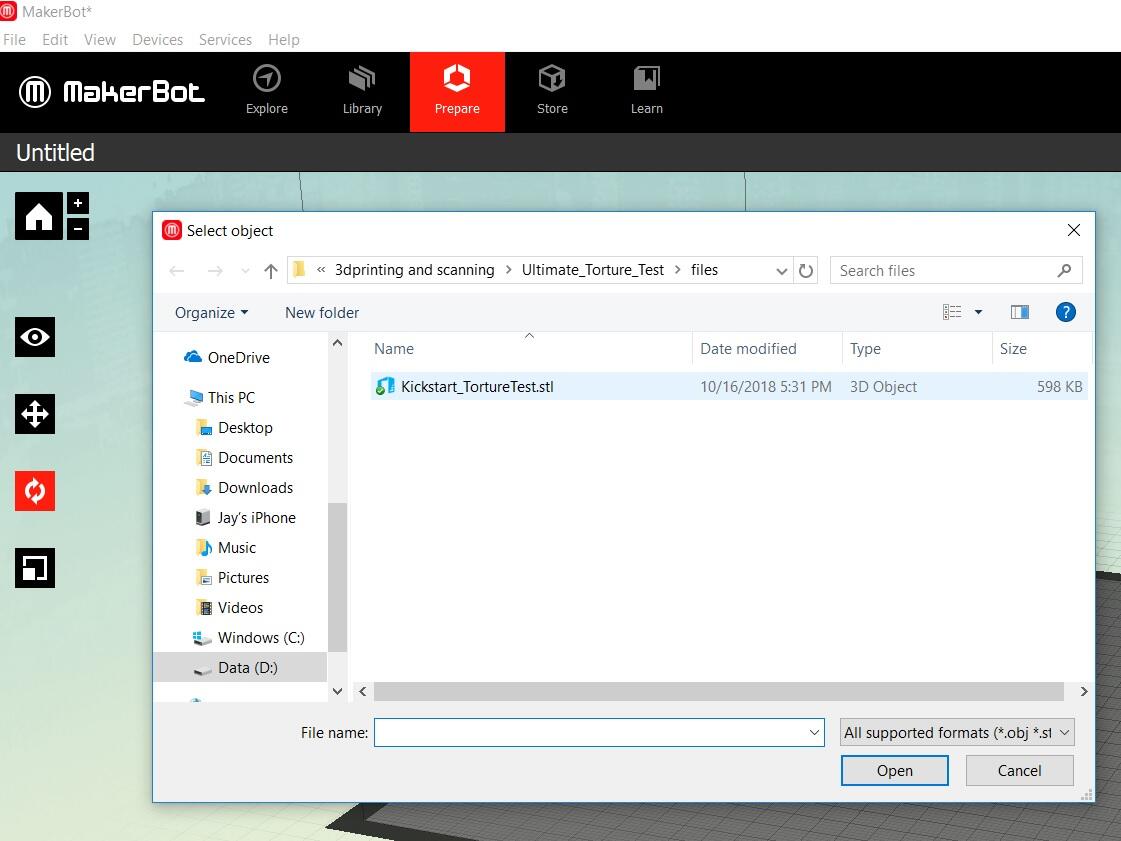Click New folder button
1121x841 pixels.
click(322, 313)
